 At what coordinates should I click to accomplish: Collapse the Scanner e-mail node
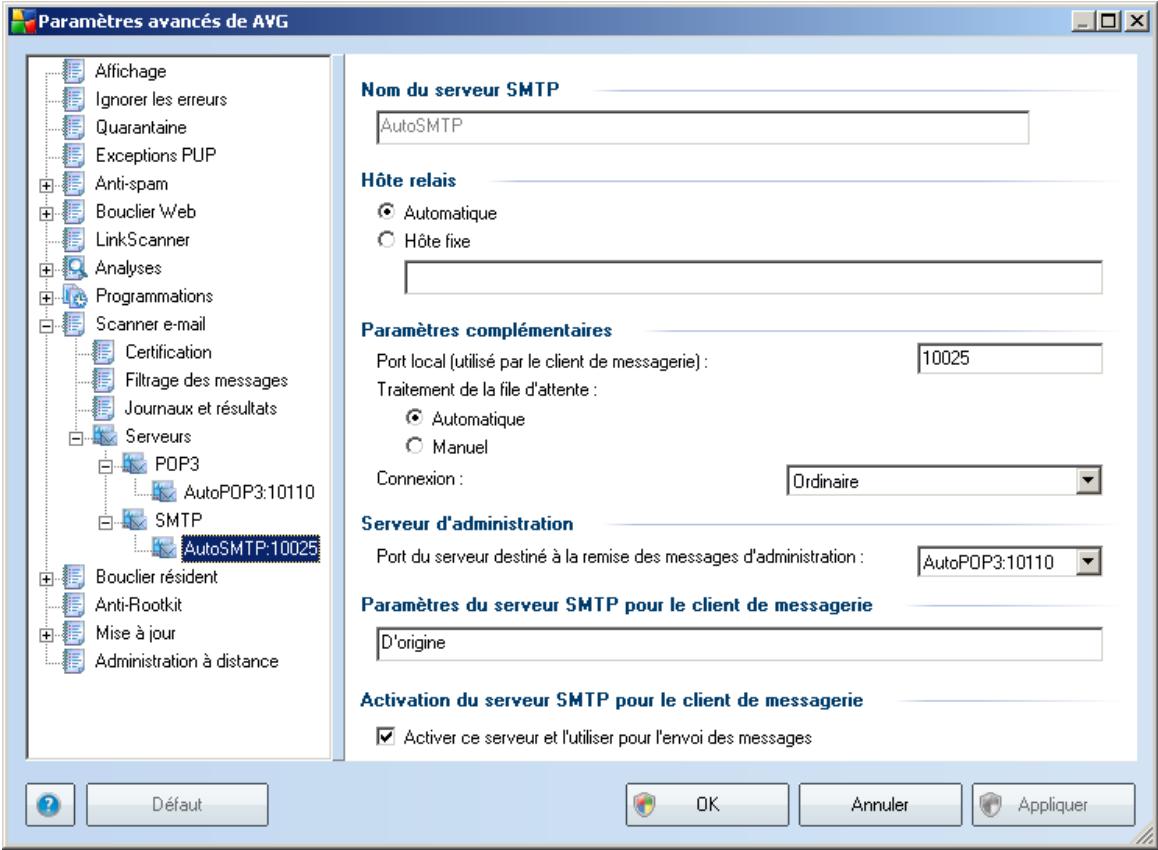[x=47, y=326]
